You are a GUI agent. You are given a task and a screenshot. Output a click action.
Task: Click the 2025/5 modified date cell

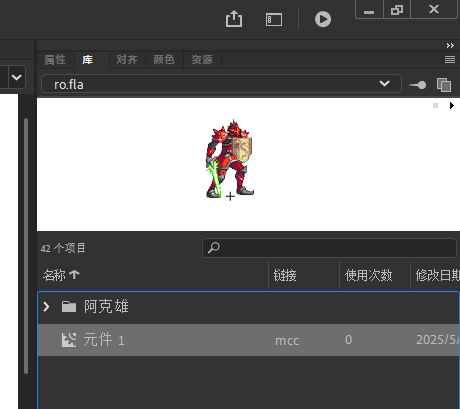438,340
